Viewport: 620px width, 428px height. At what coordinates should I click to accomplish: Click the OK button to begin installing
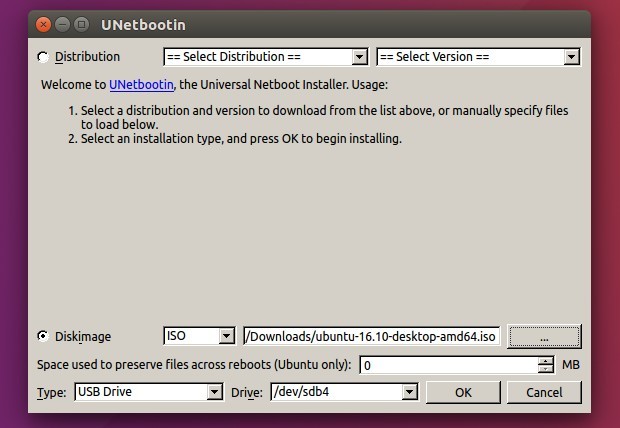[463, 392]
